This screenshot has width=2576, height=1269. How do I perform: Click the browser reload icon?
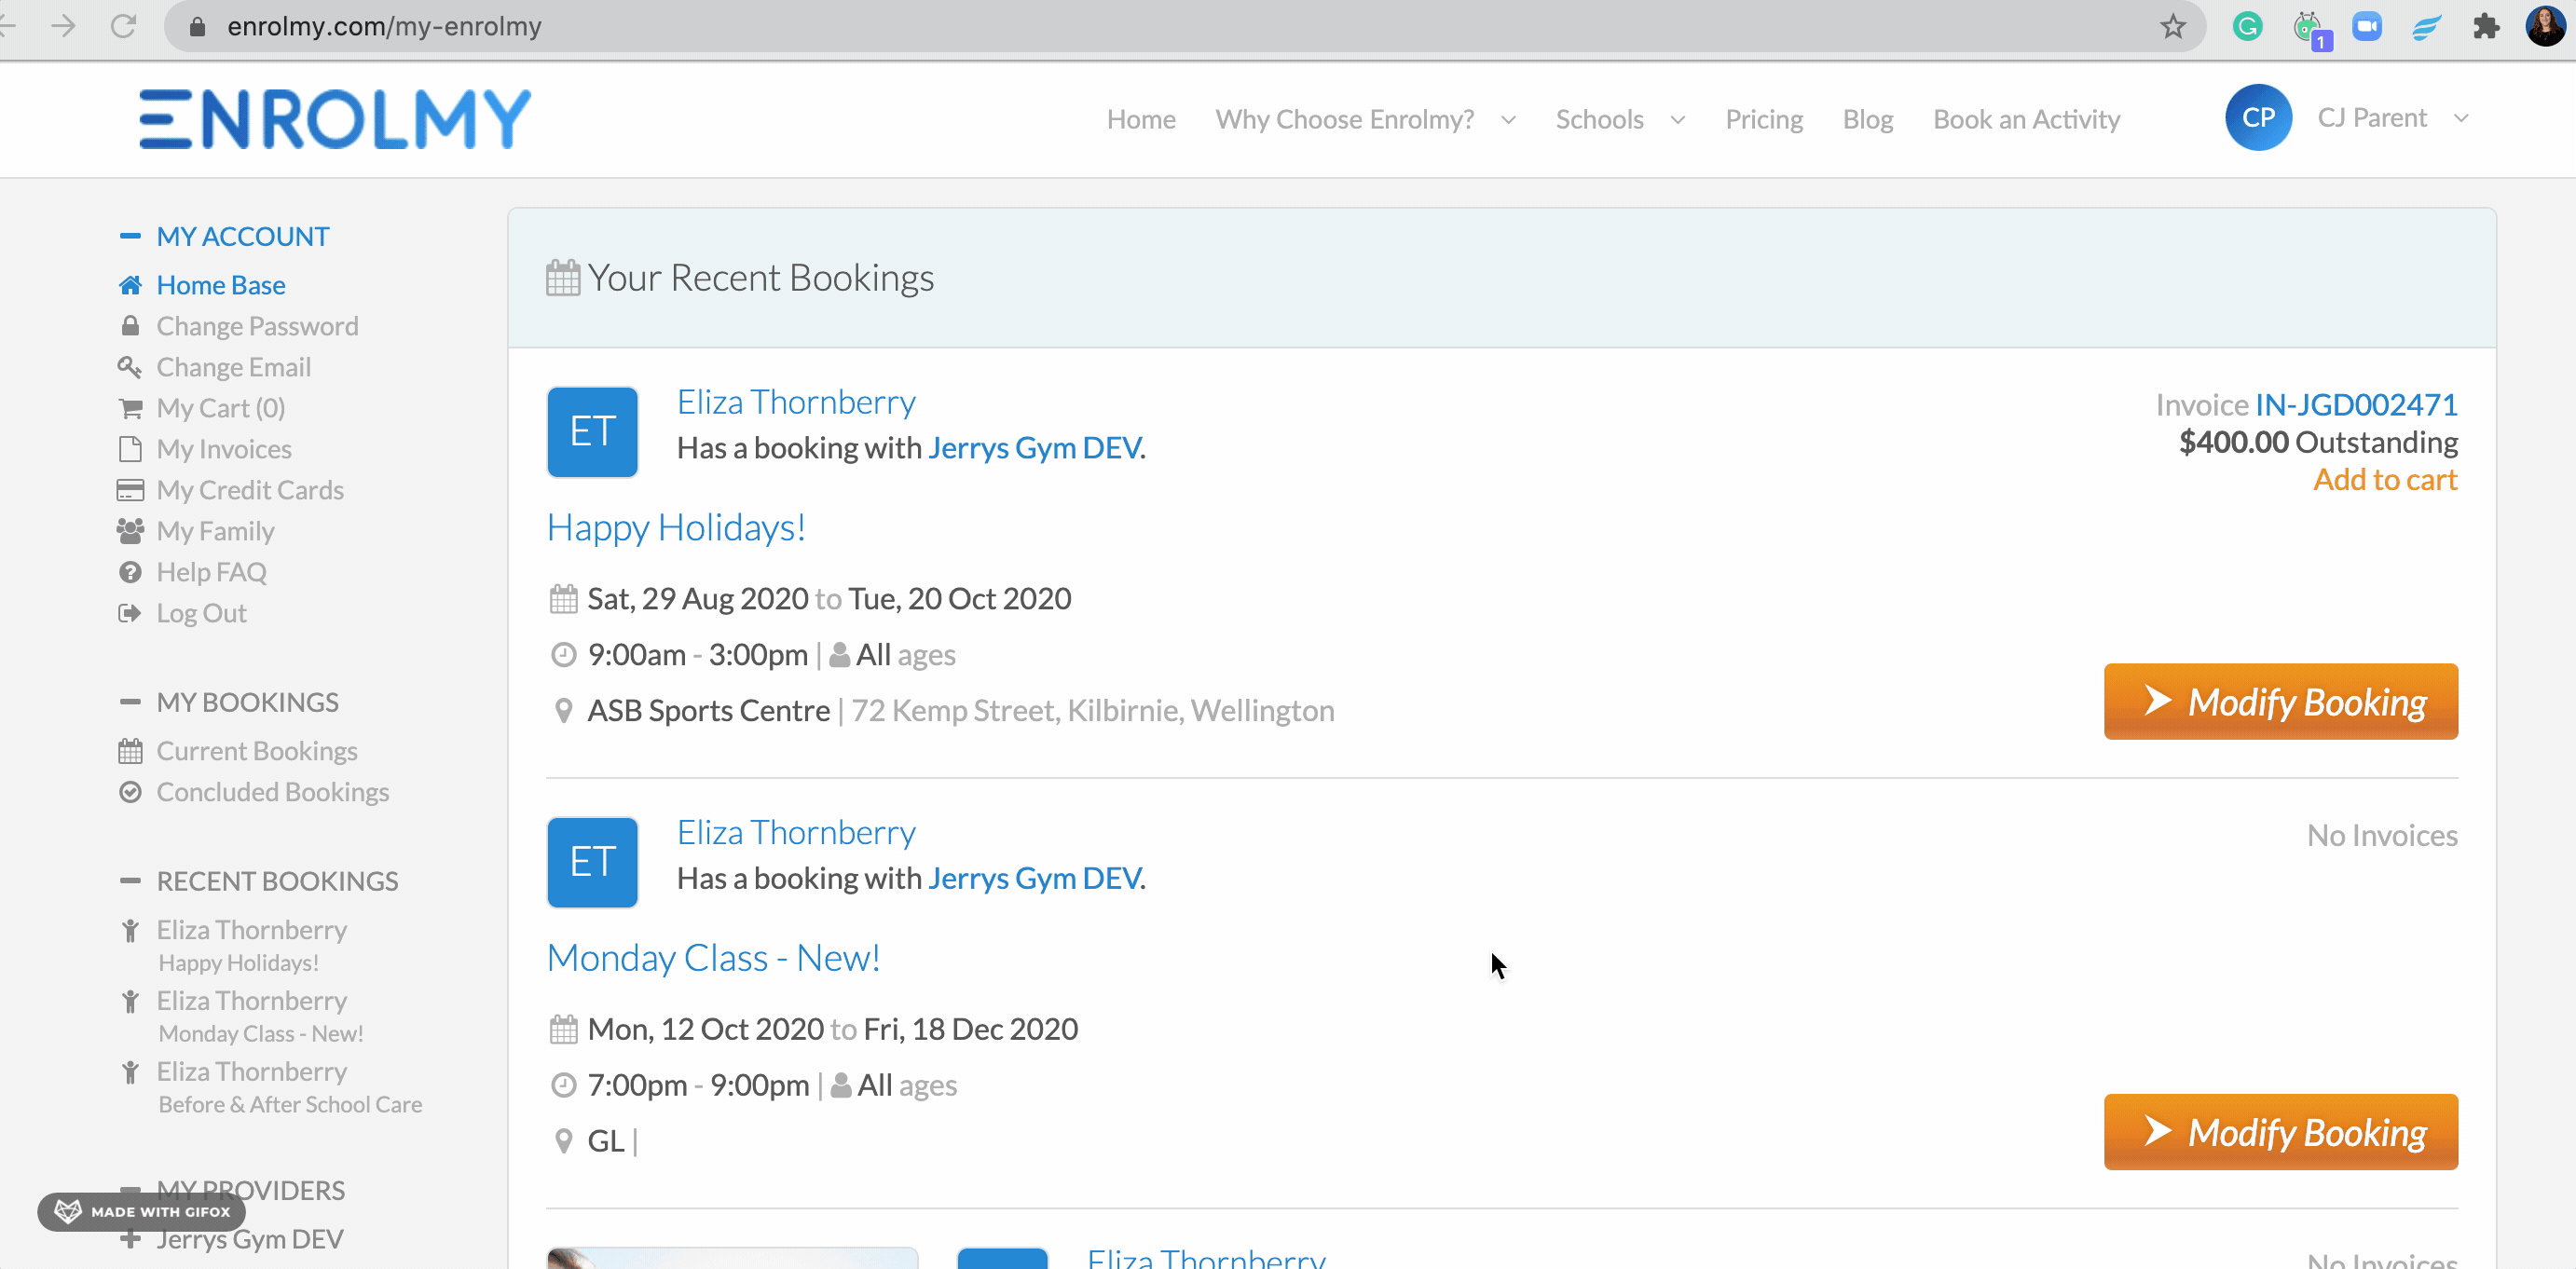tap(123, 26)
